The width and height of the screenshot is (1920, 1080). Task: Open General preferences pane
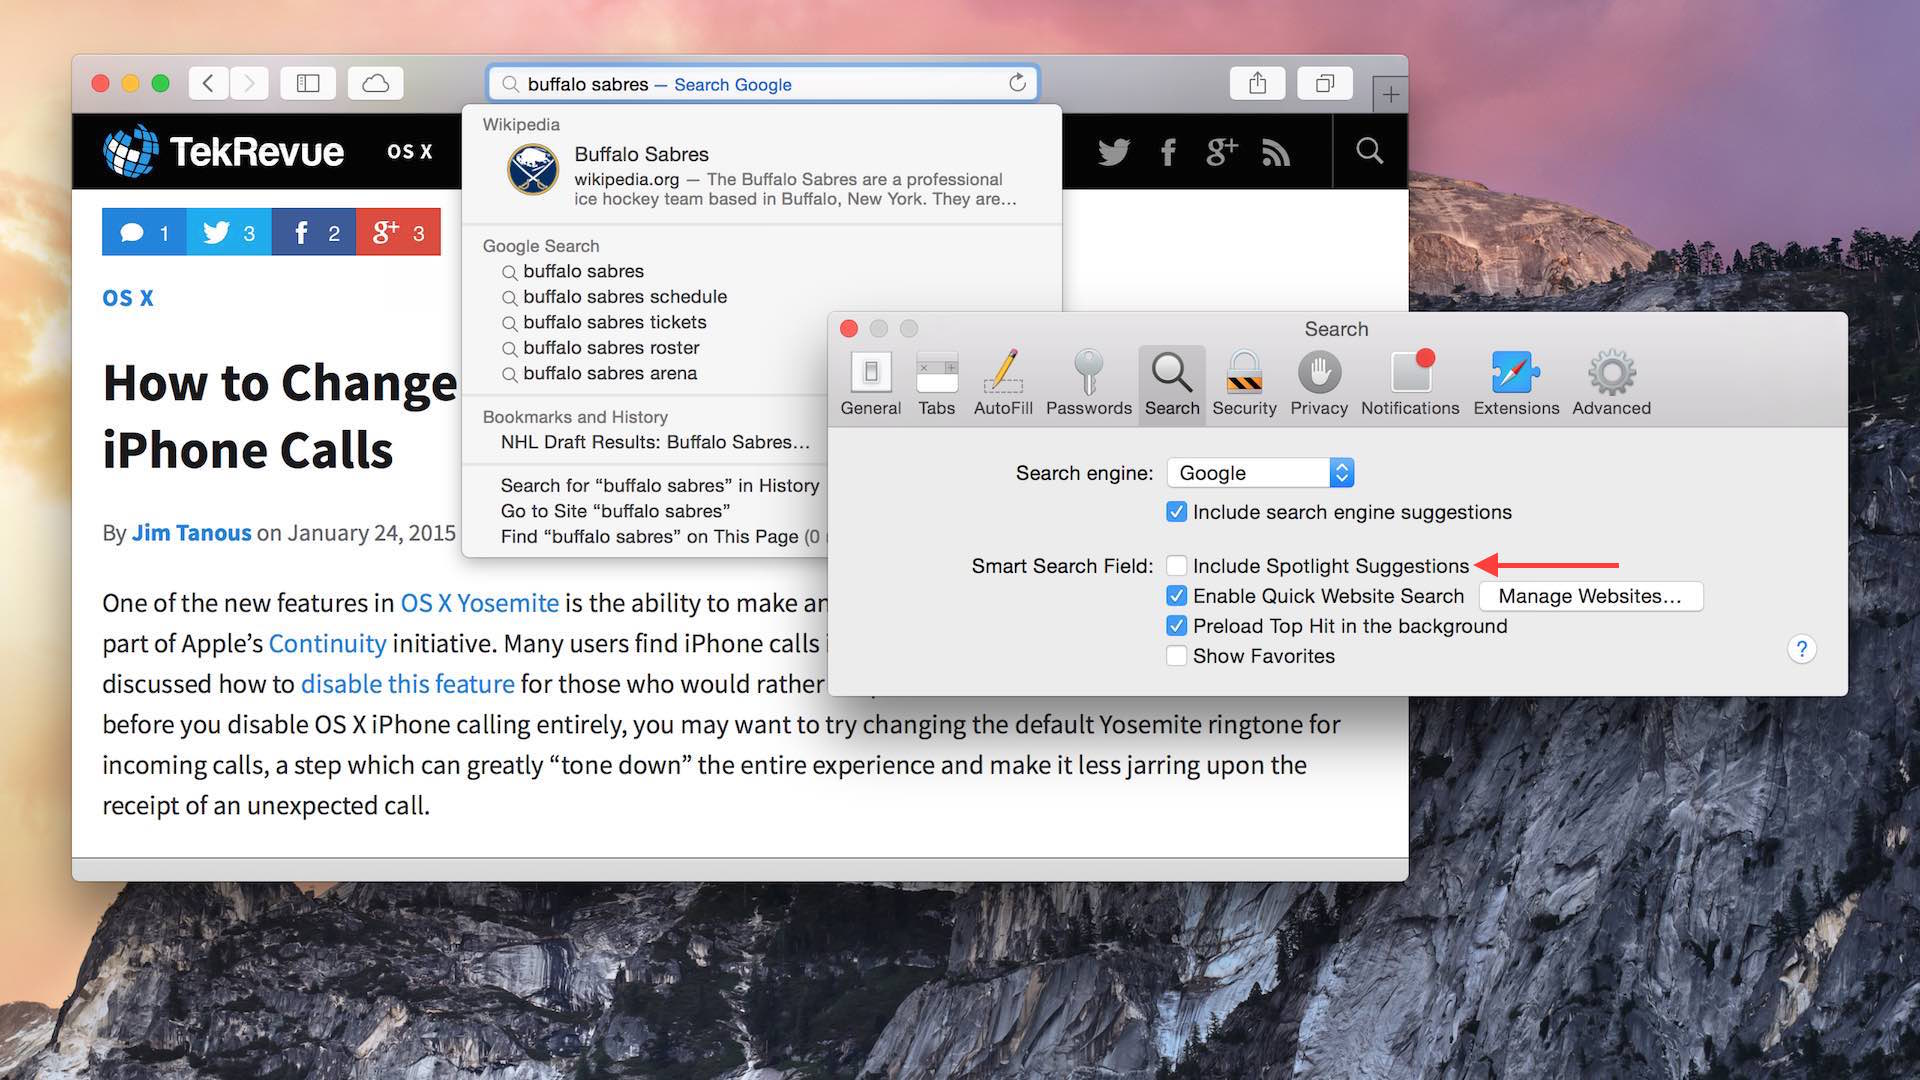point(871,384)
